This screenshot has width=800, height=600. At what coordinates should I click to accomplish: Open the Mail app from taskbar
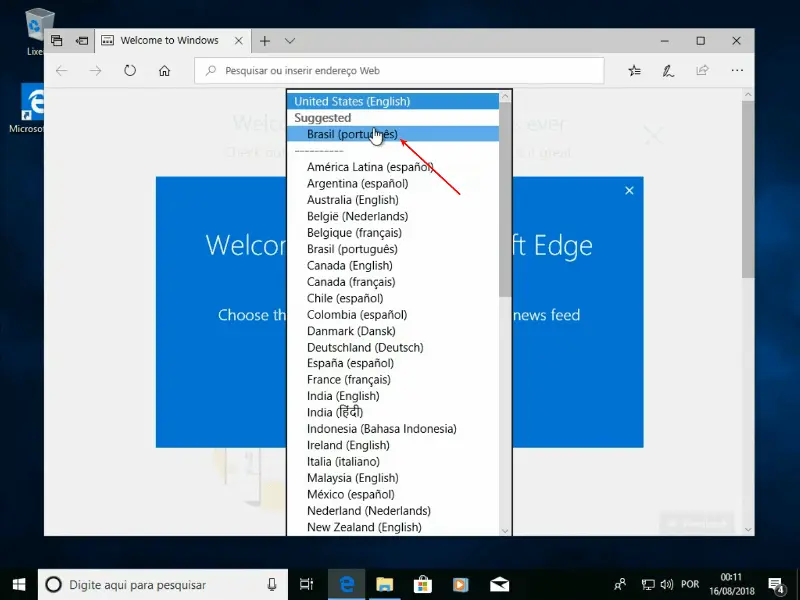click(x=499, y=585)
